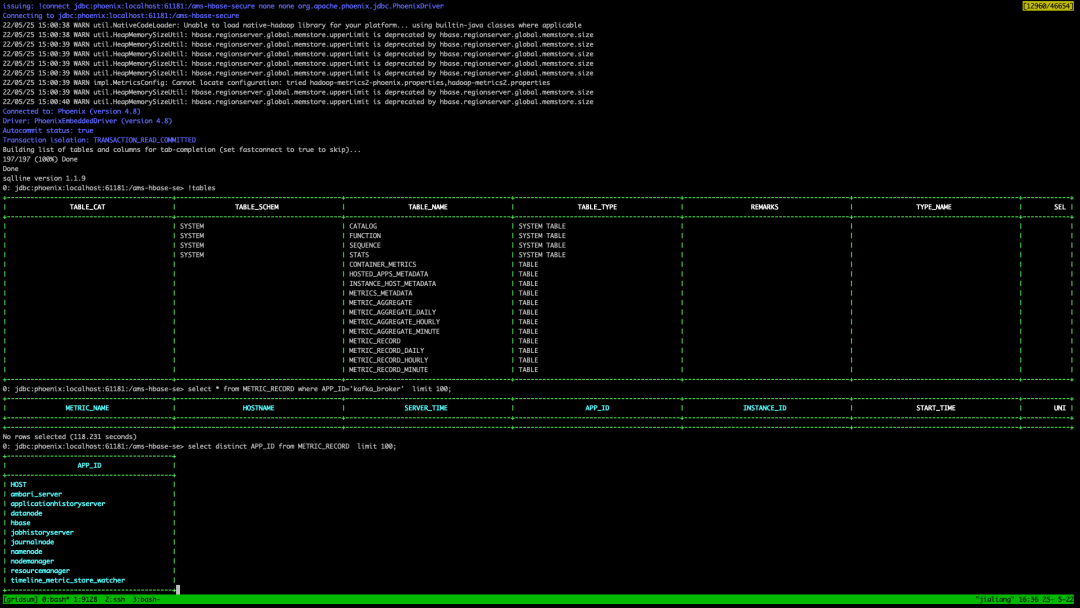The width and height of the screenshot is (1080, 608).
Task: Click "No rows selected (118.231 seconds)" message
Action: pos(70,437)
